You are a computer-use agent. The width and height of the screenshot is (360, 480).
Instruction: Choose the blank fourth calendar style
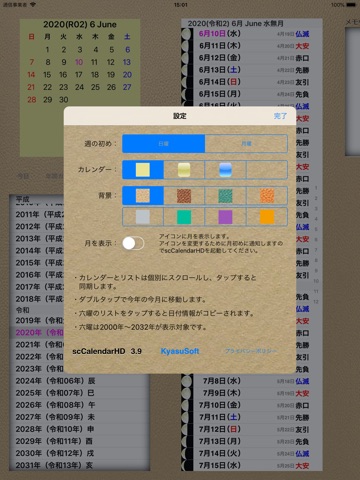(267, 170)
